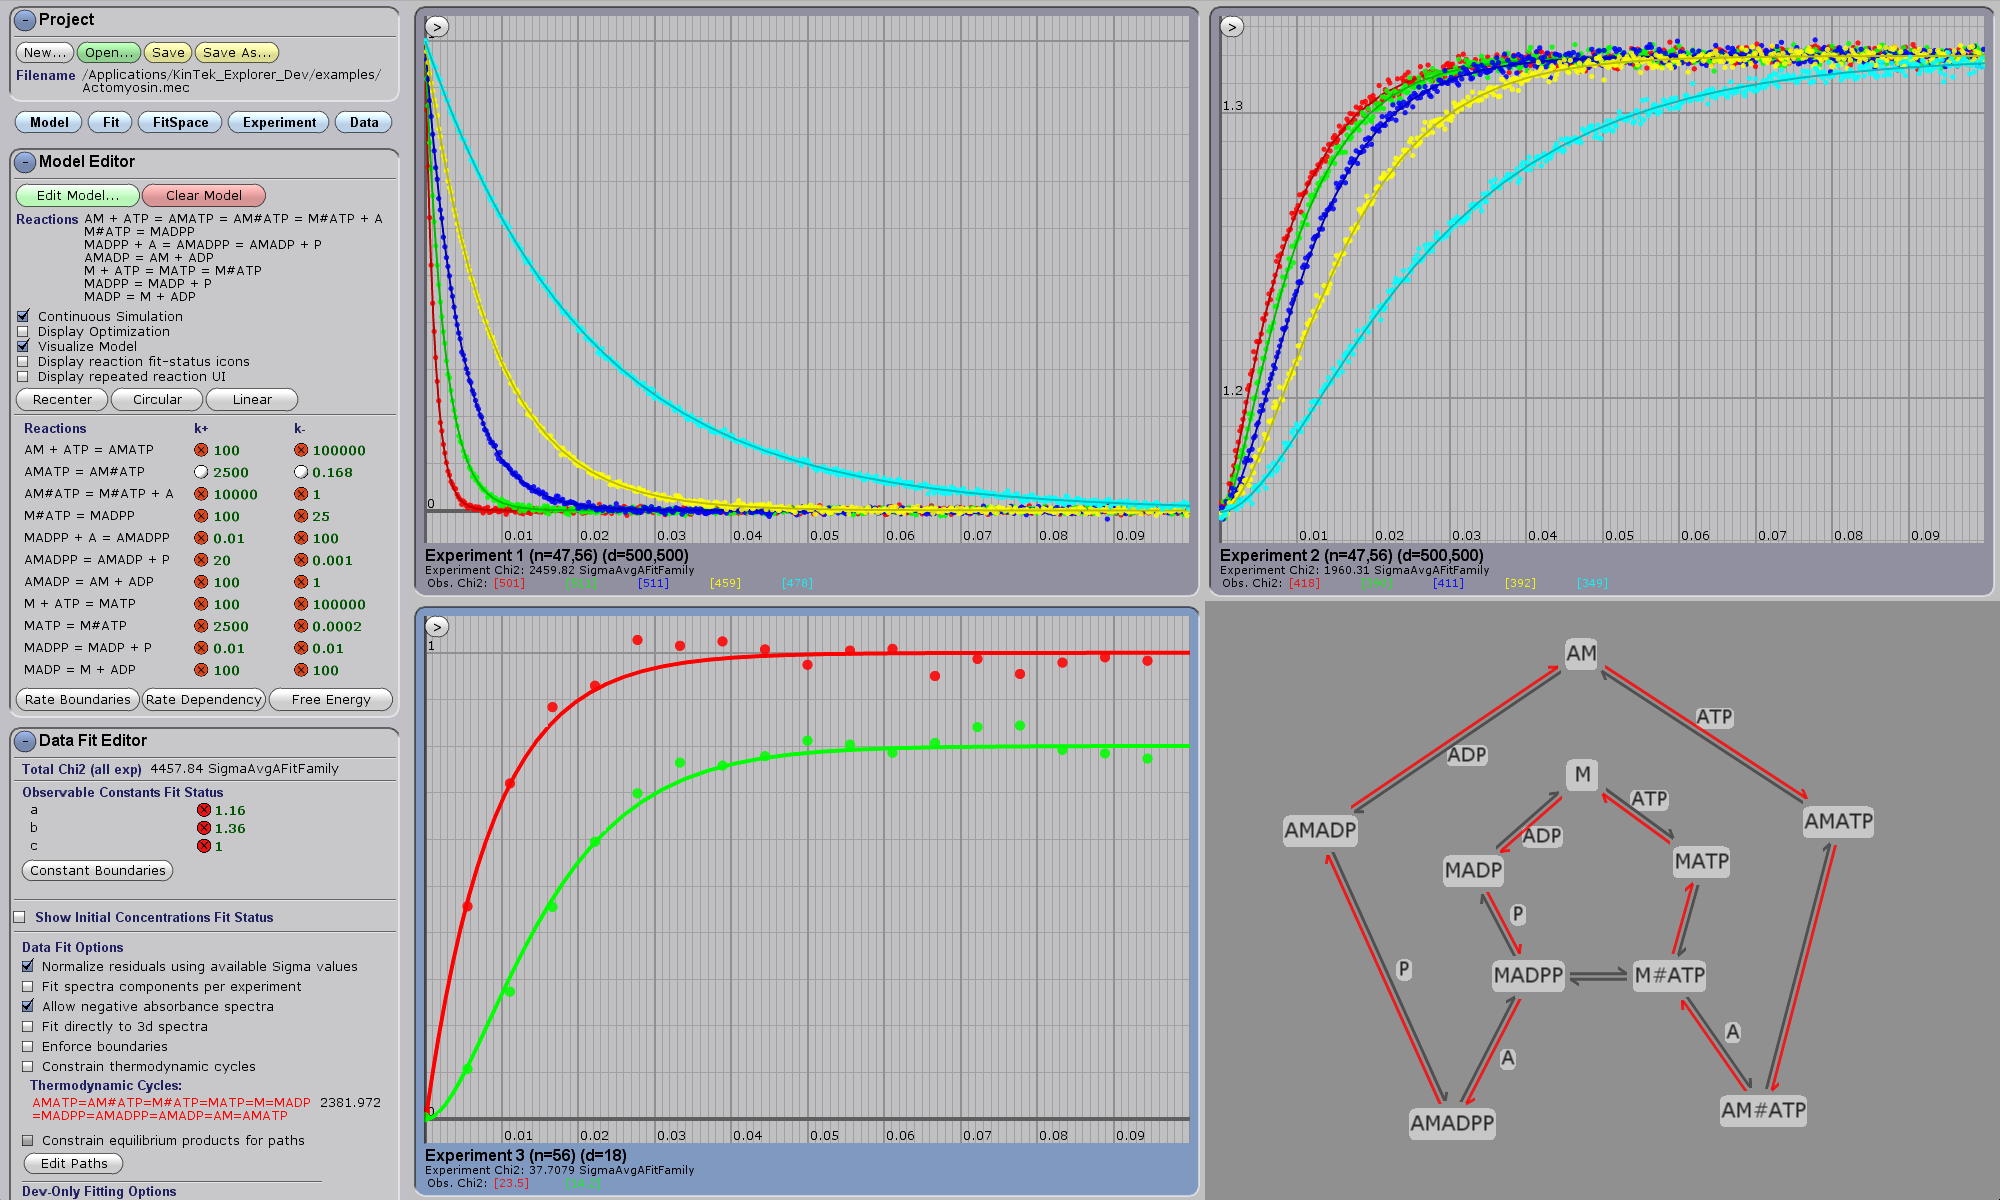Switch to the FitSpace tab
The height and width of the screenshot is (1200, 2000).
tap(180, 122)
